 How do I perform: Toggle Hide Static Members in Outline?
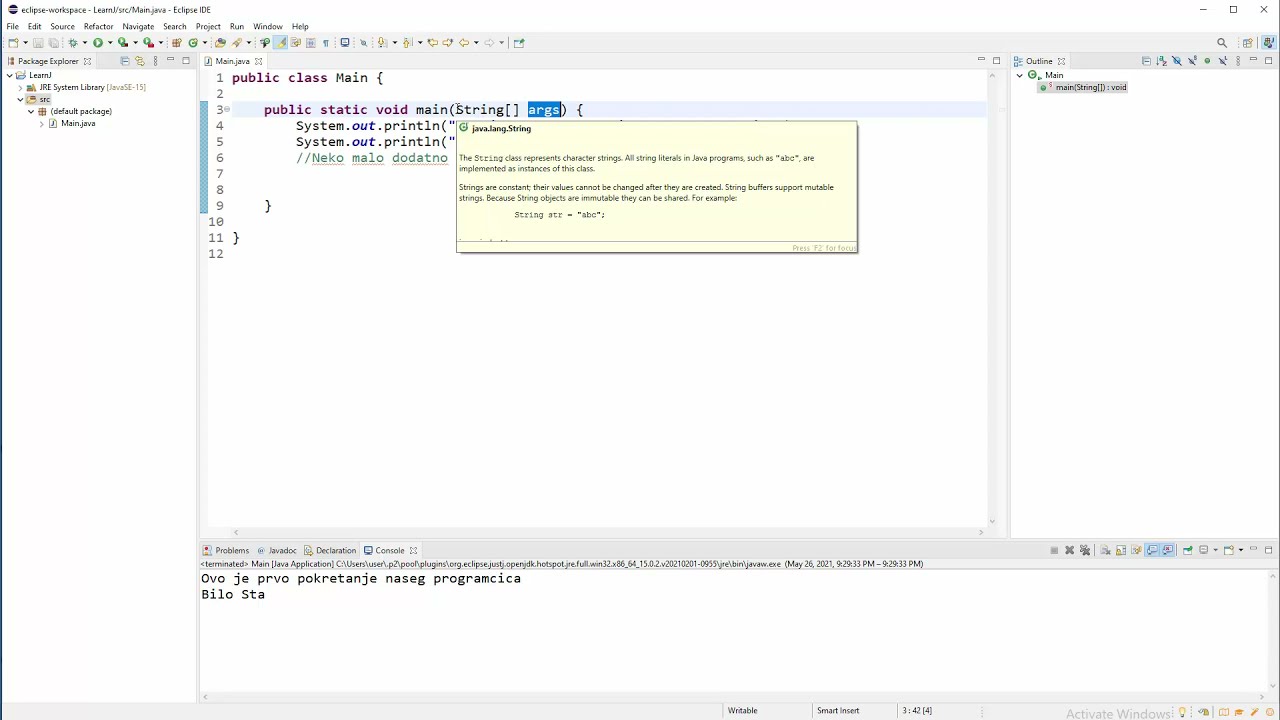[1193, 61]
